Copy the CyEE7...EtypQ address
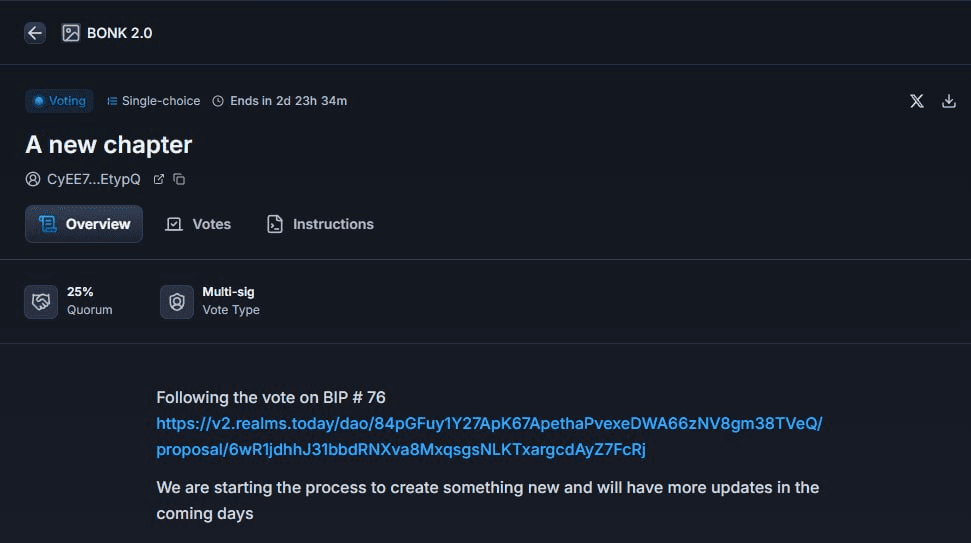The image size is (971, 543). point(179,179)
